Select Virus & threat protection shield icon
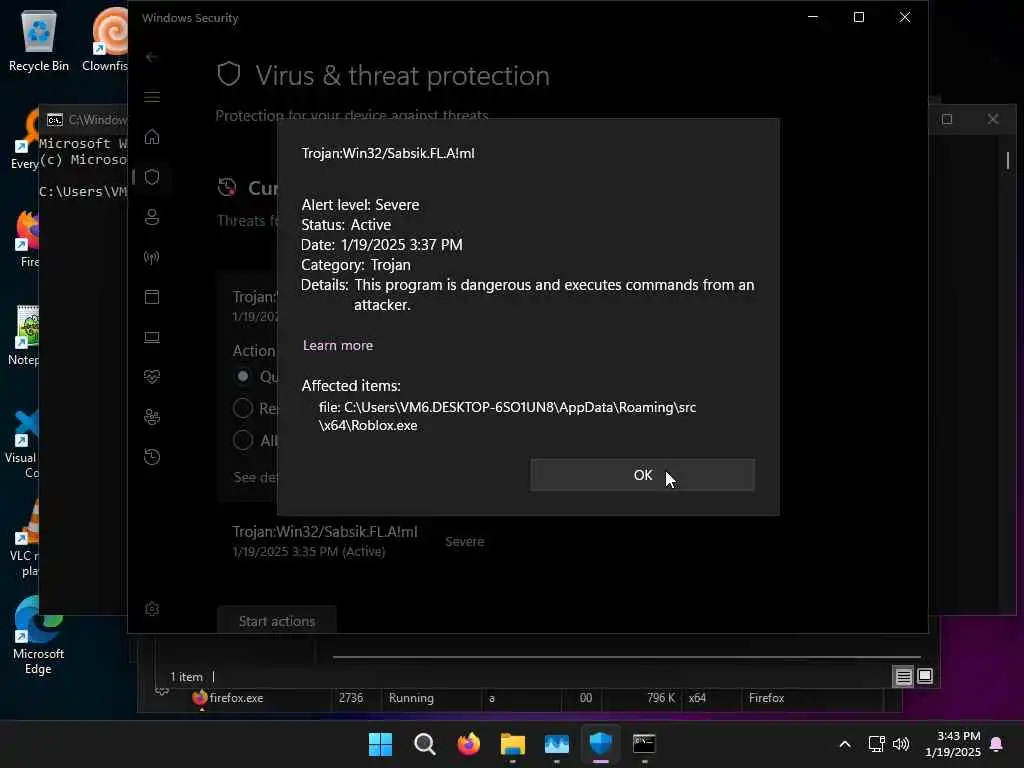The image size is (1024, 768). point(152,177)
